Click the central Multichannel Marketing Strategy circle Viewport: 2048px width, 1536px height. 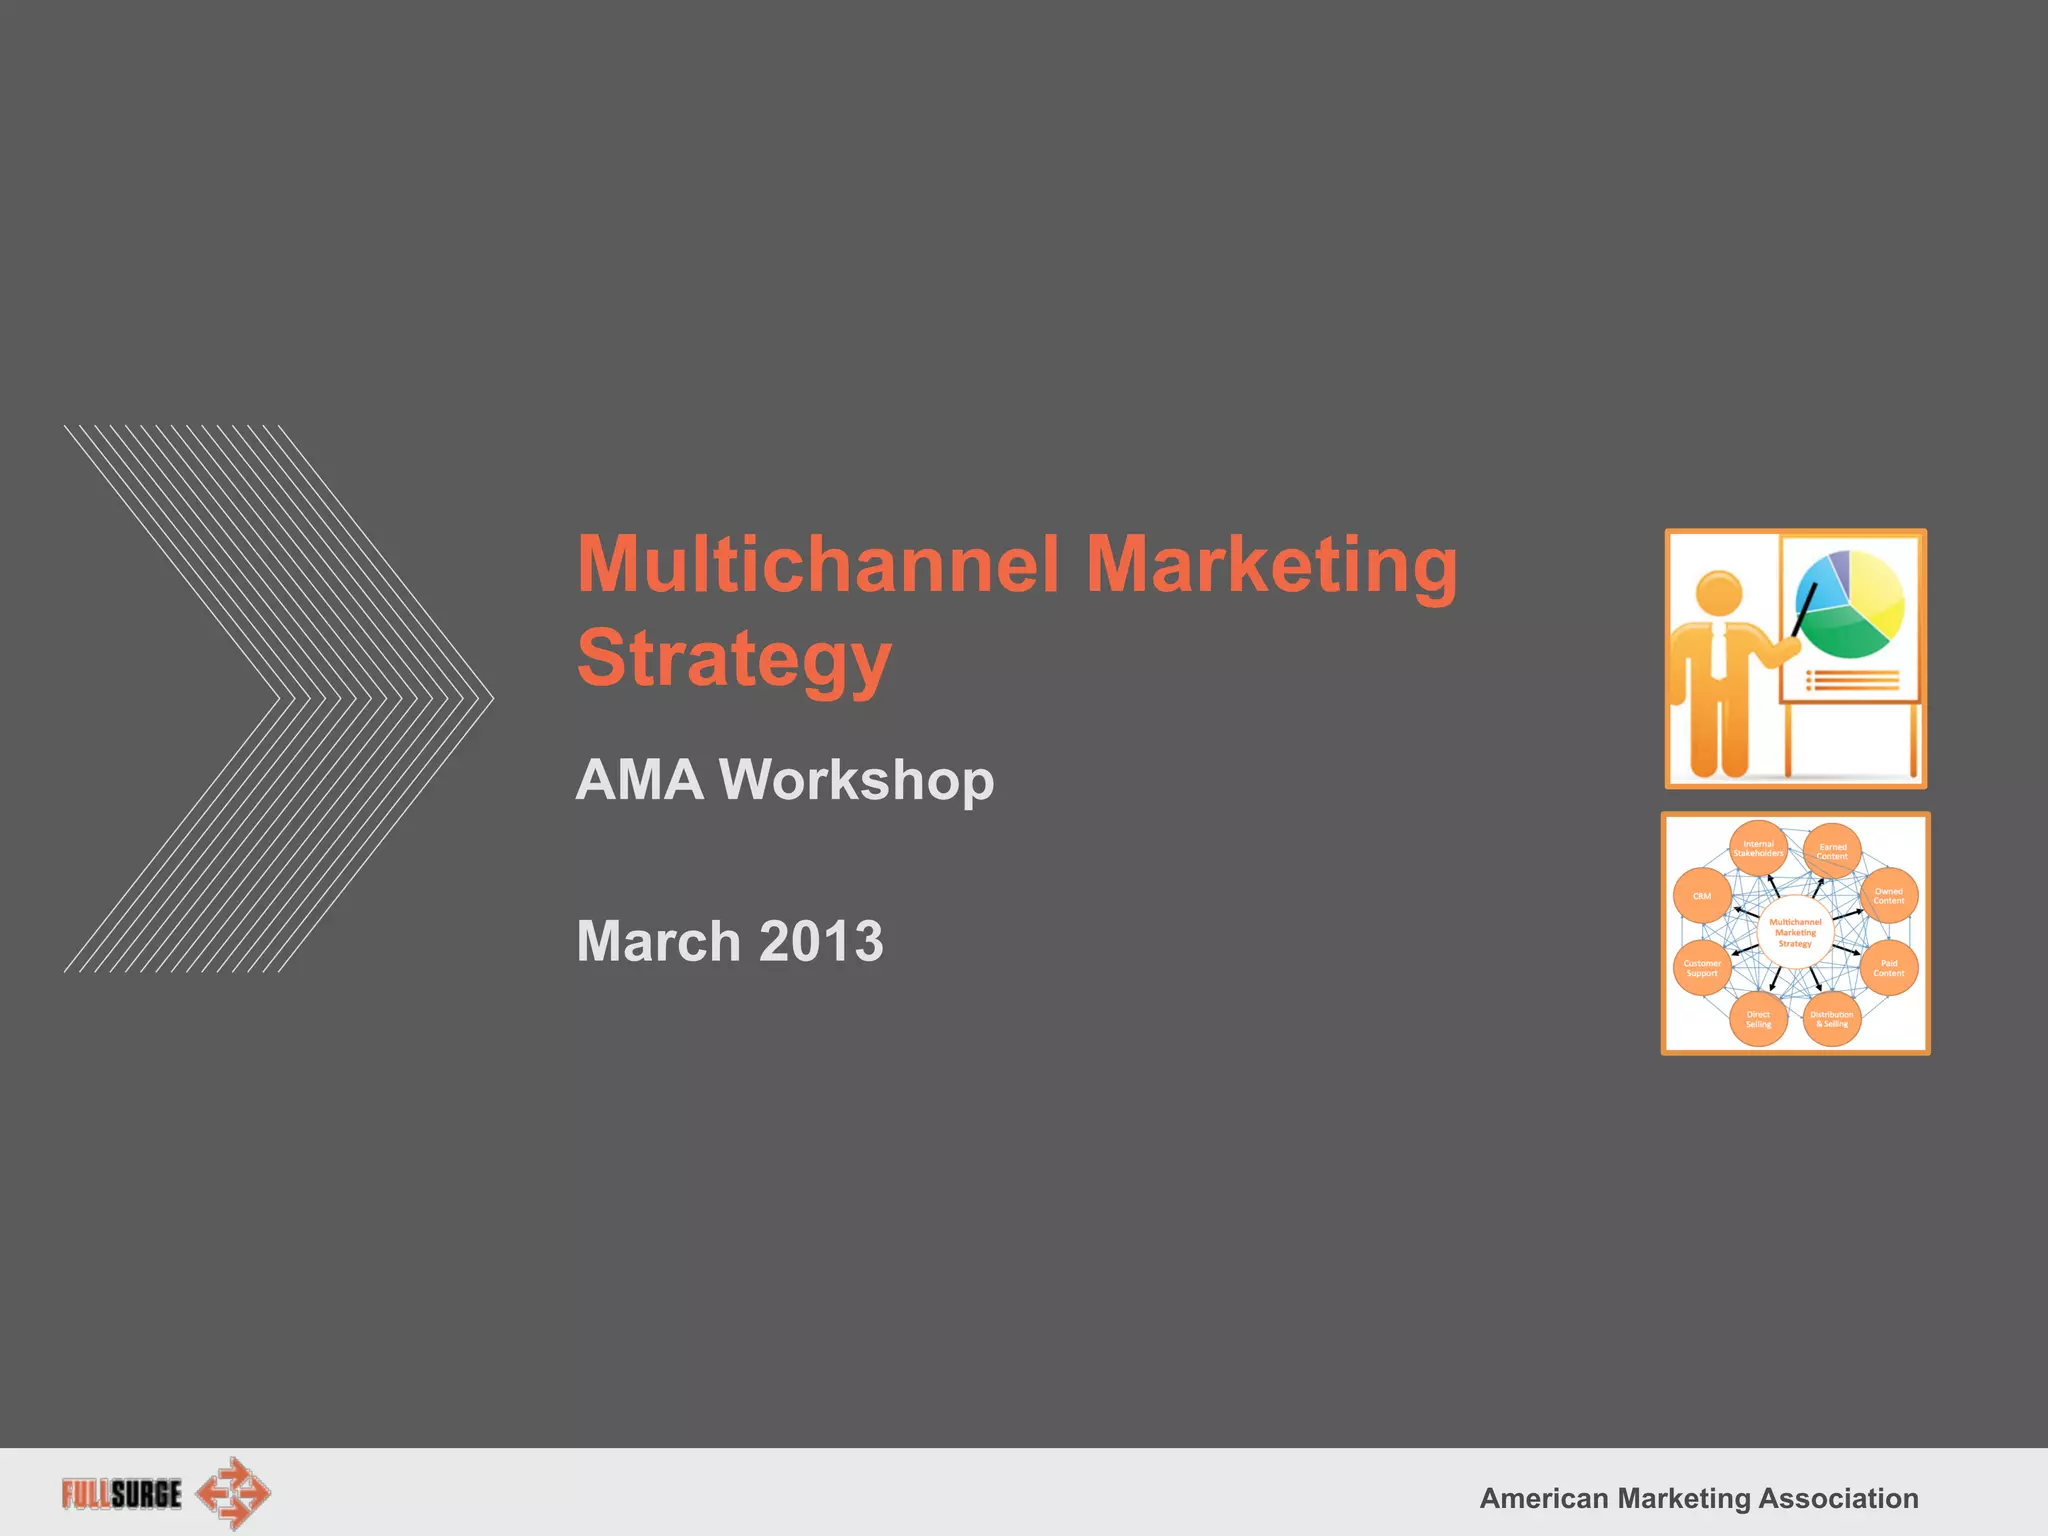coord(1795,932)
